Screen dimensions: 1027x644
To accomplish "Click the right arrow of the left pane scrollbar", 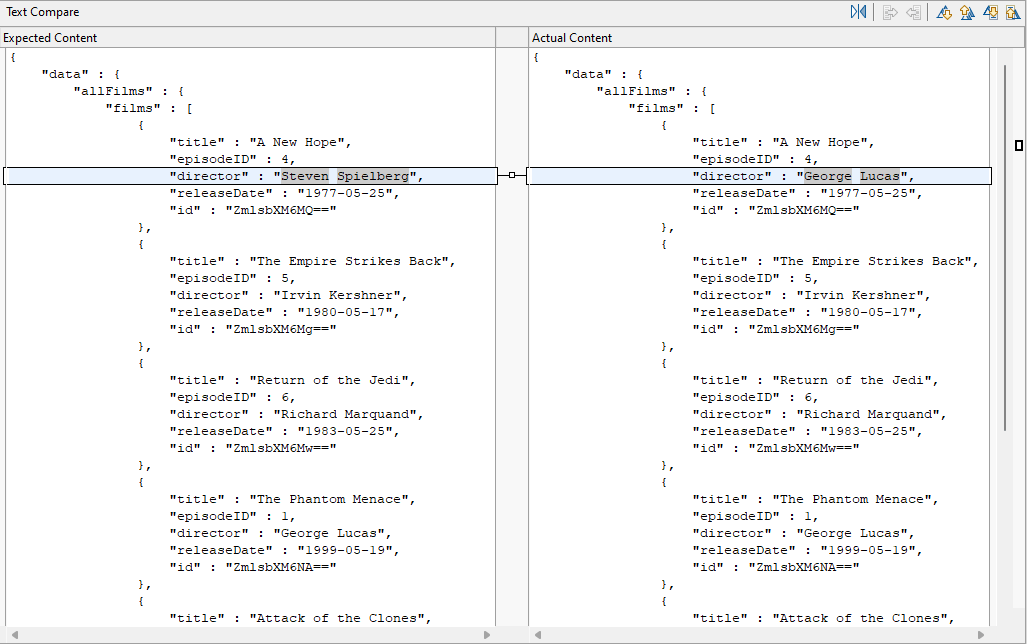I will pos(488,633).
